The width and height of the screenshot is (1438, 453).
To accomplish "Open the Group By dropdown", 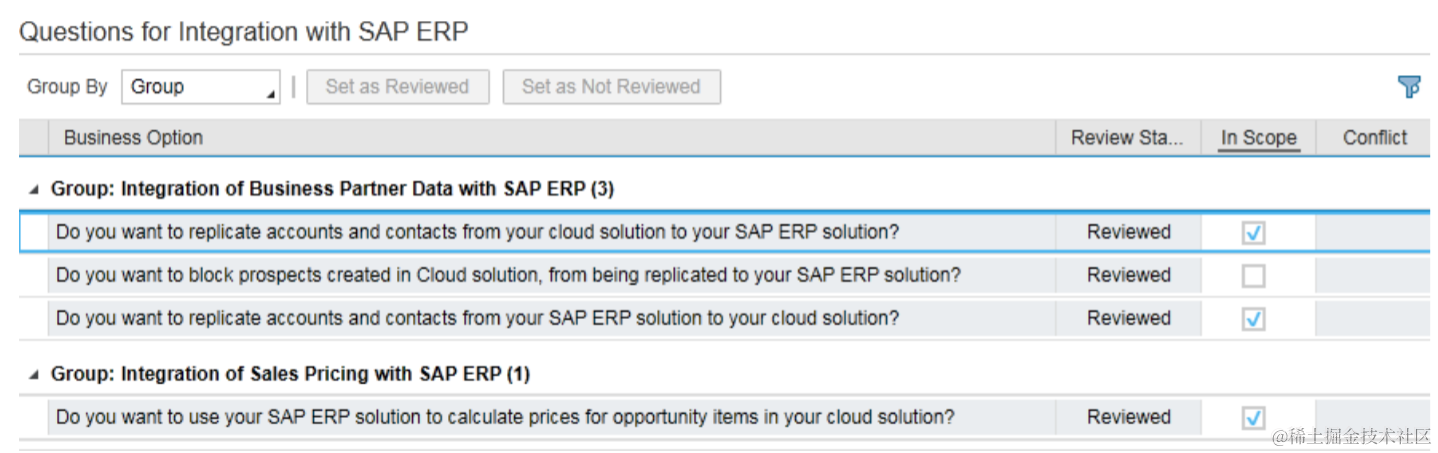I will tap(201, 87).
